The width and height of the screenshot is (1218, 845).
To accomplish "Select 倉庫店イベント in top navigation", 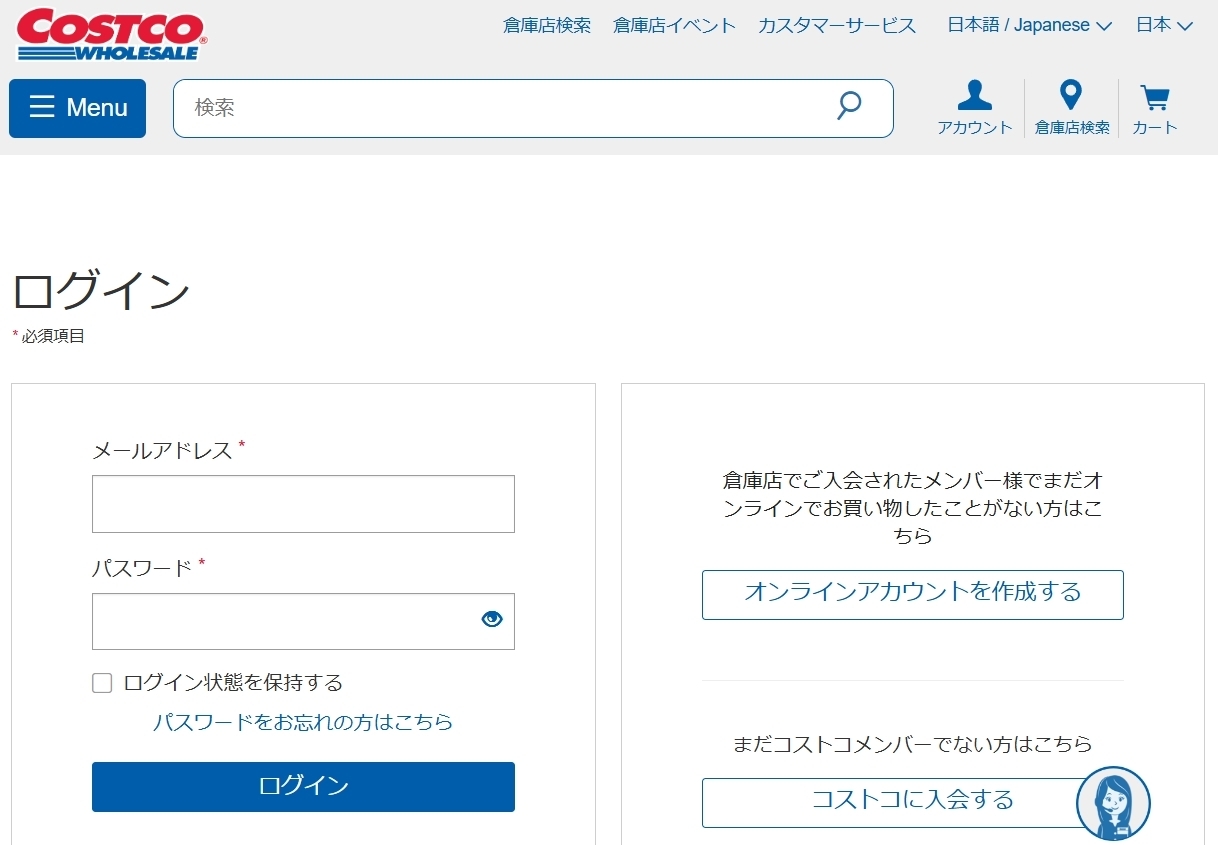I will pyautogui.click(x=674, y=25).
